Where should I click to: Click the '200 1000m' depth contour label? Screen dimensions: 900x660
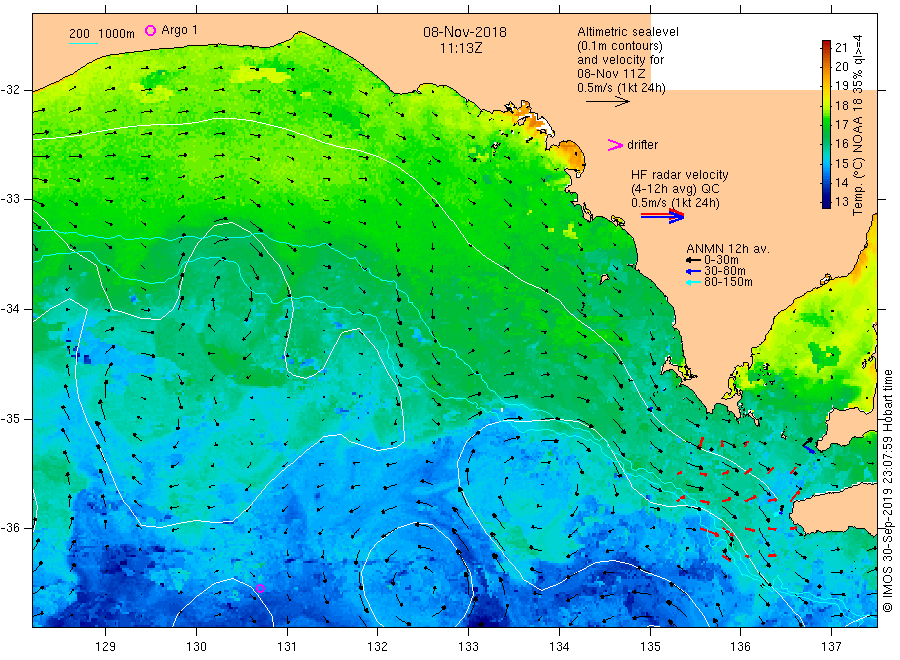pyautogui.click(x=102, y=34)
